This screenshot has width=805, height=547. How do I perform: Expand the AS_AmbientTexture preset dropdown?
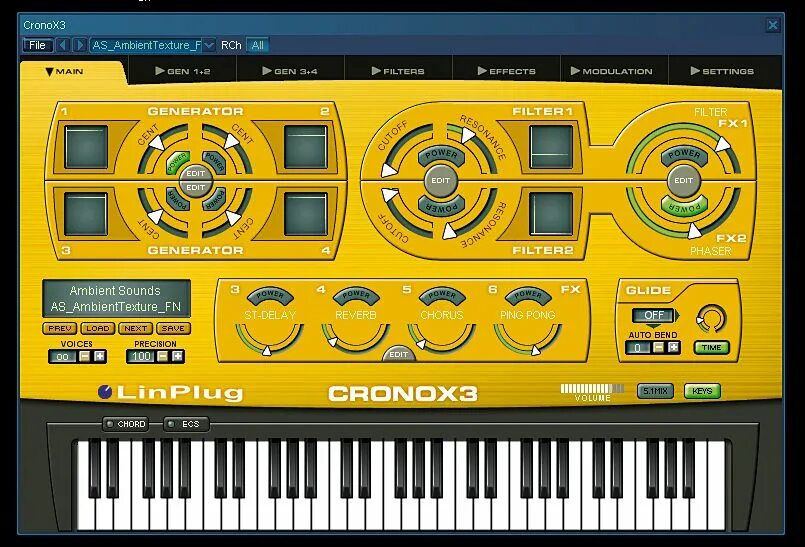pos(208,45)
